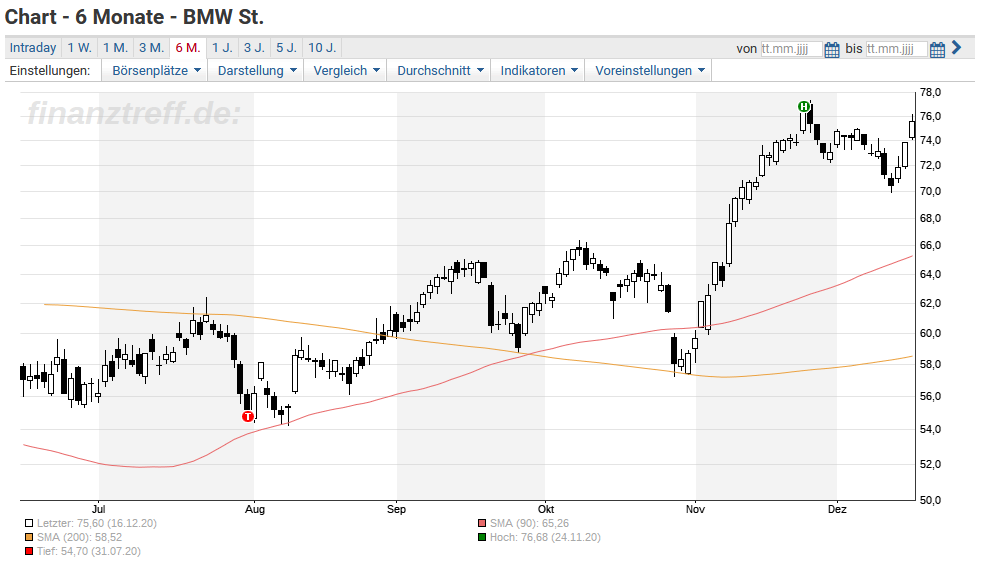Click the pink SMA (90) legend swatch
984x566 pixels.
pyautogui.click(x=482, y=523)
